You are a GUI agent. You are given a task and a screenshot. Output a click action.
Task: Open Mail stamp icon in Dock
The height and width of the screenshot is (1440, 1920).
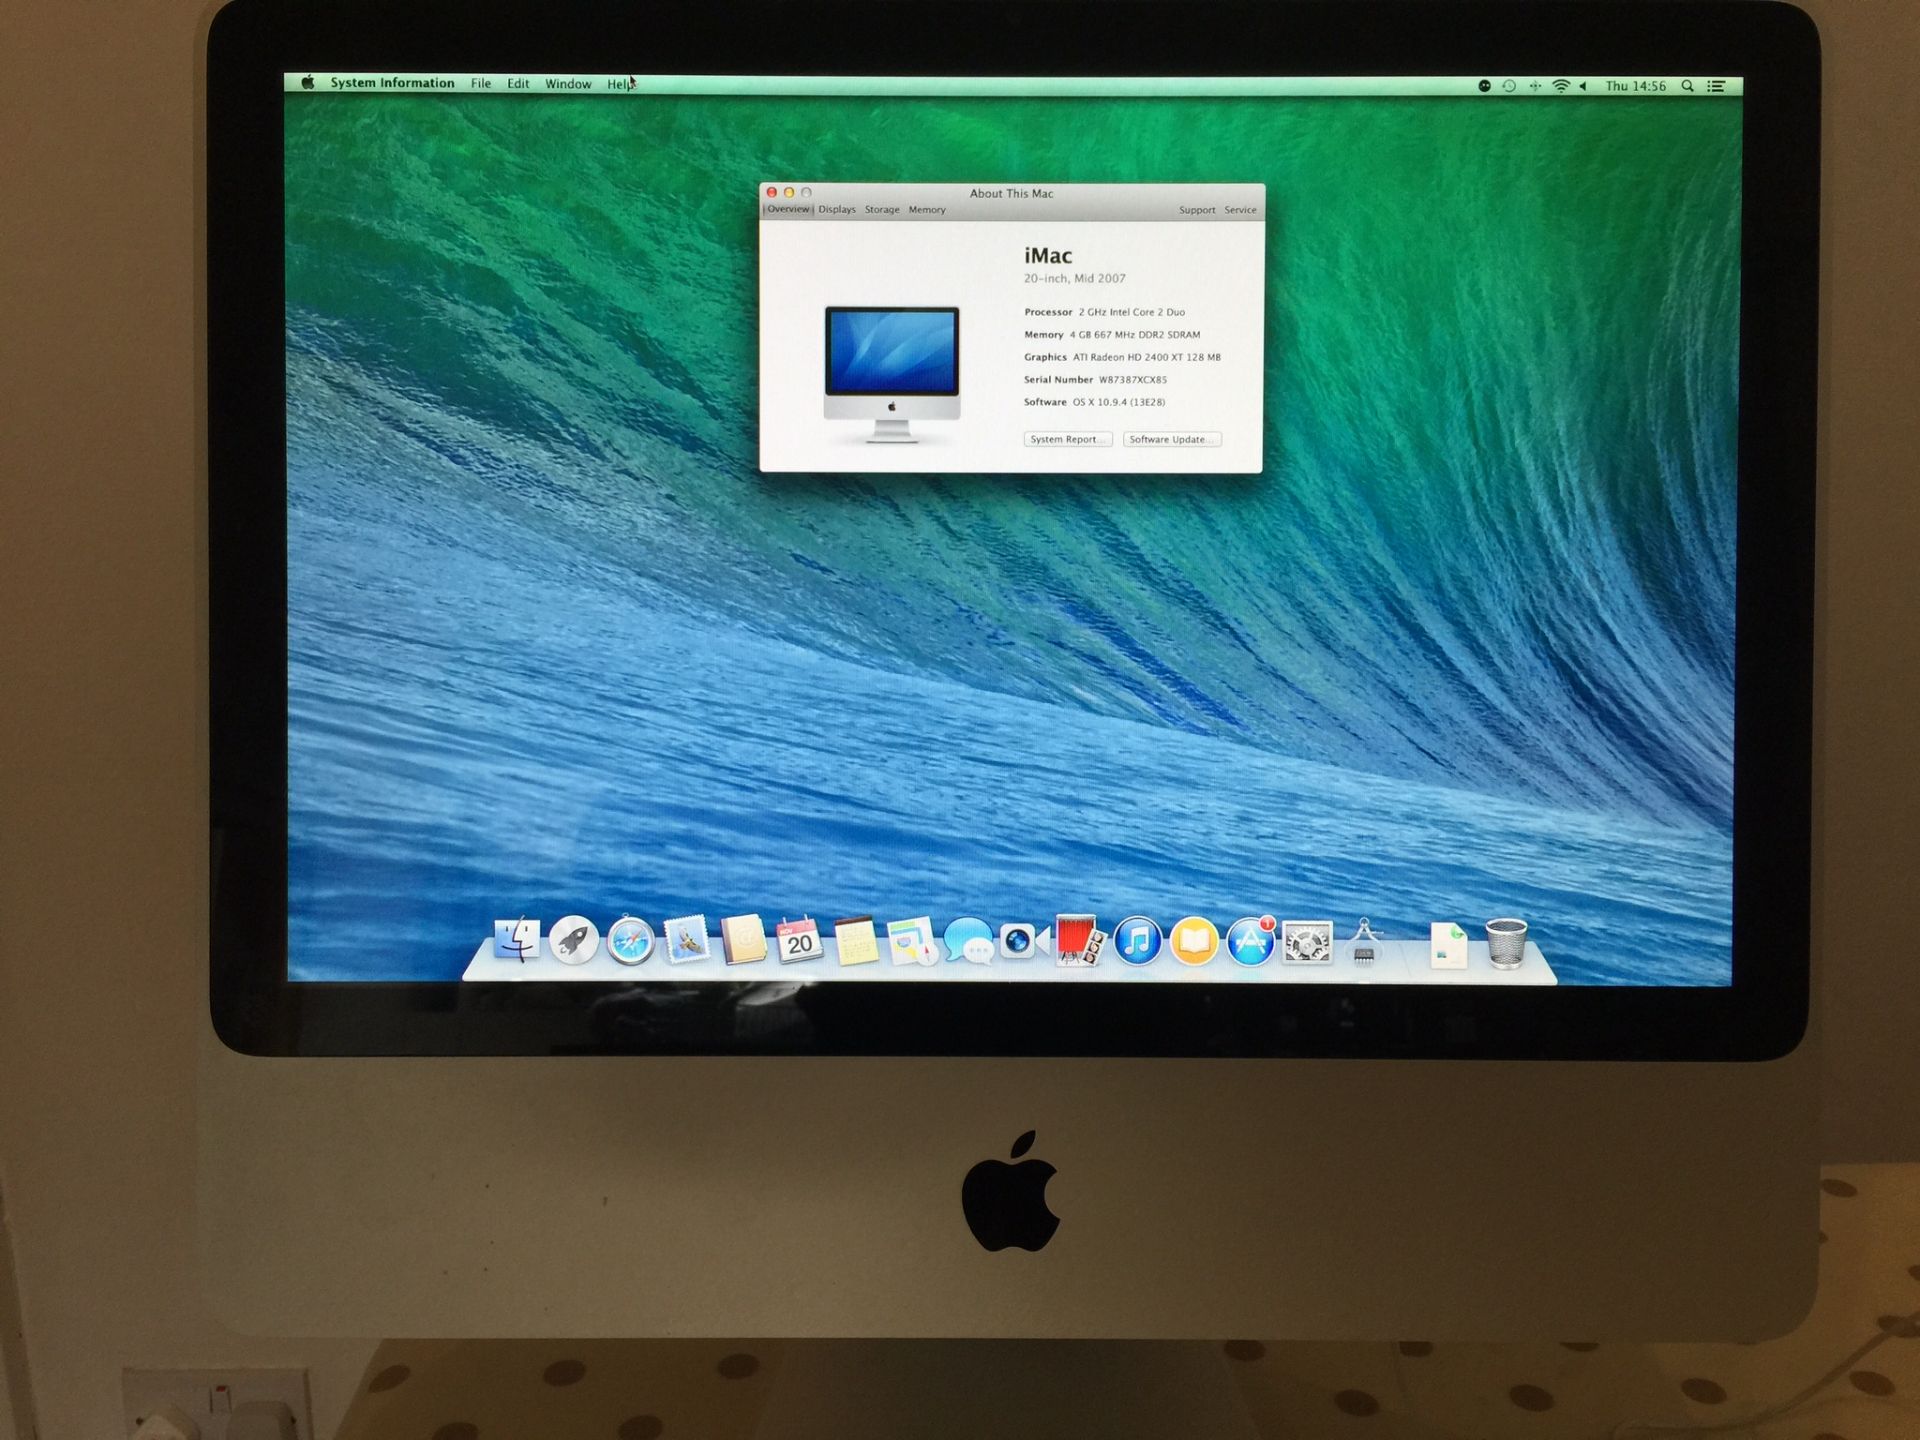click(687, 940)
